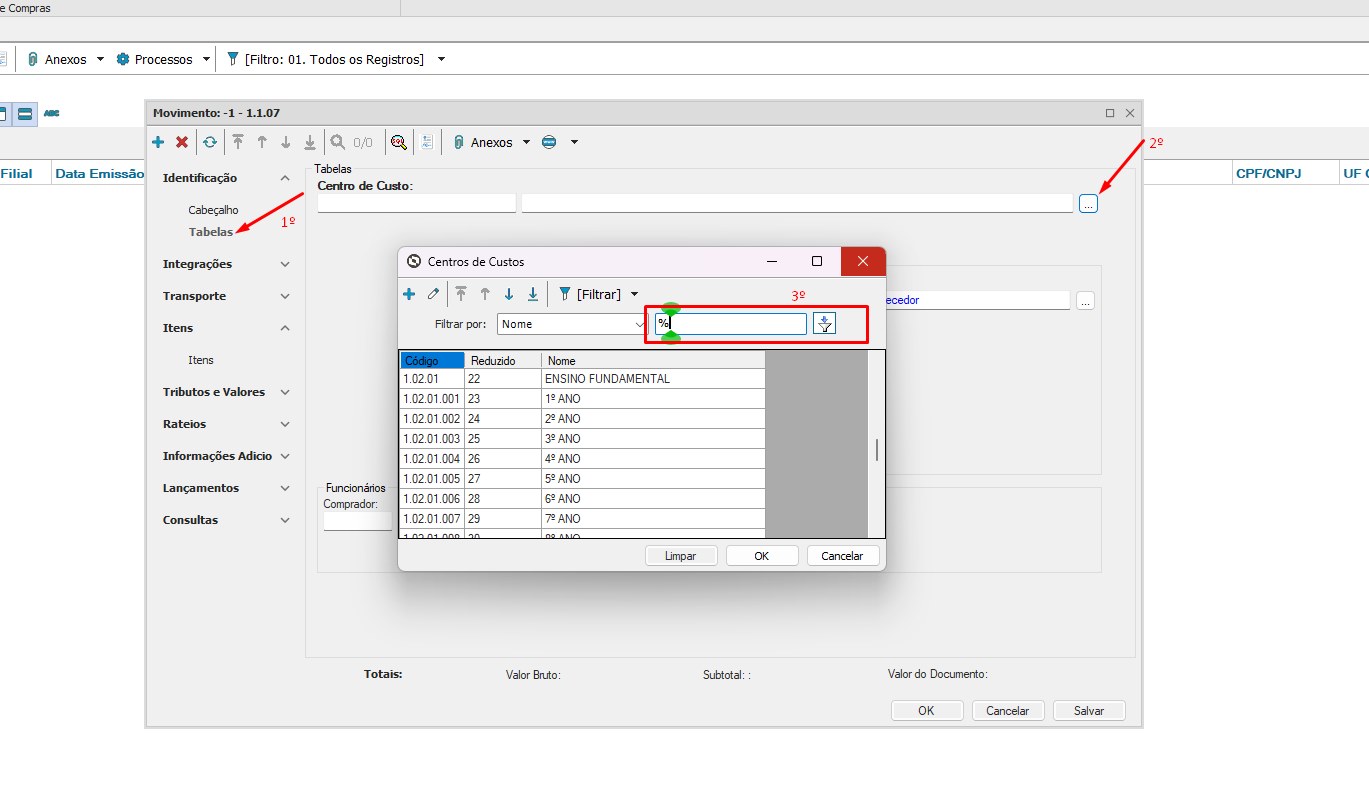Click the SQL magnifier icon in Movimento toolbar
The width and height of the screenshot is (1369, 792).
click(x=399, y=142)
